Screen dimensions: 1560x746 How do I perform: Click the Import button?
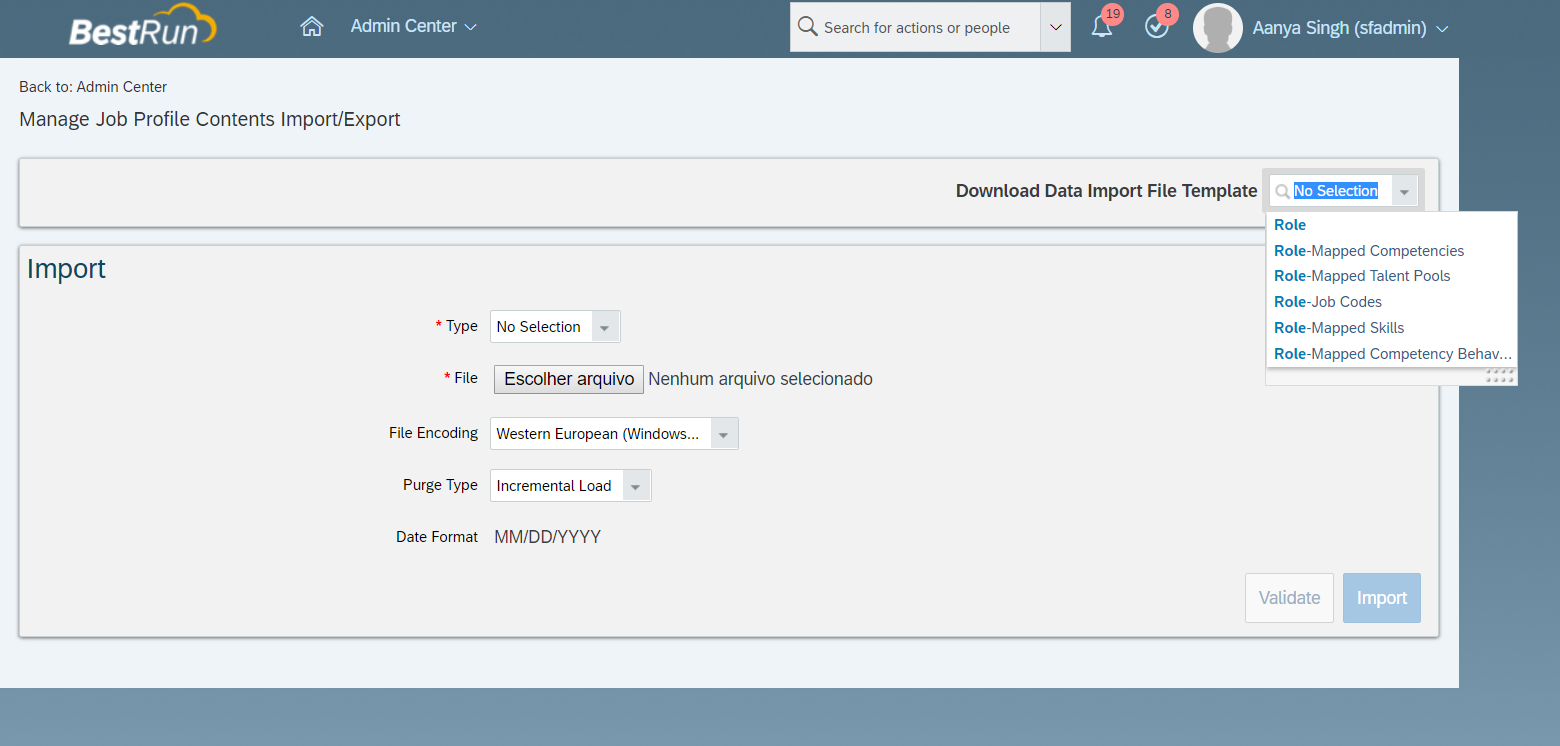pos(1382,598)
